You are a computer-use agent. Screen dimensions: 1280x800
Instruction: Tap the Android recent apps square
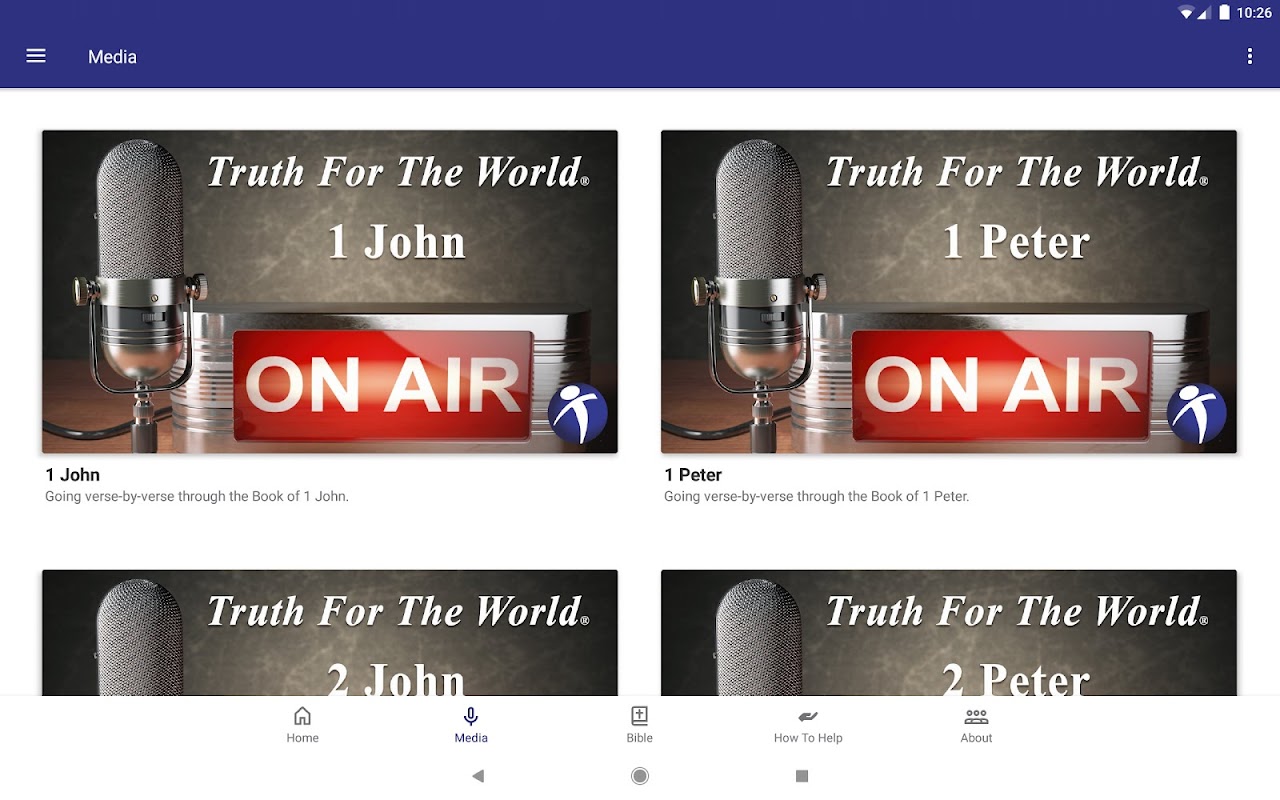pyautogui.click(x=801, y=776)
